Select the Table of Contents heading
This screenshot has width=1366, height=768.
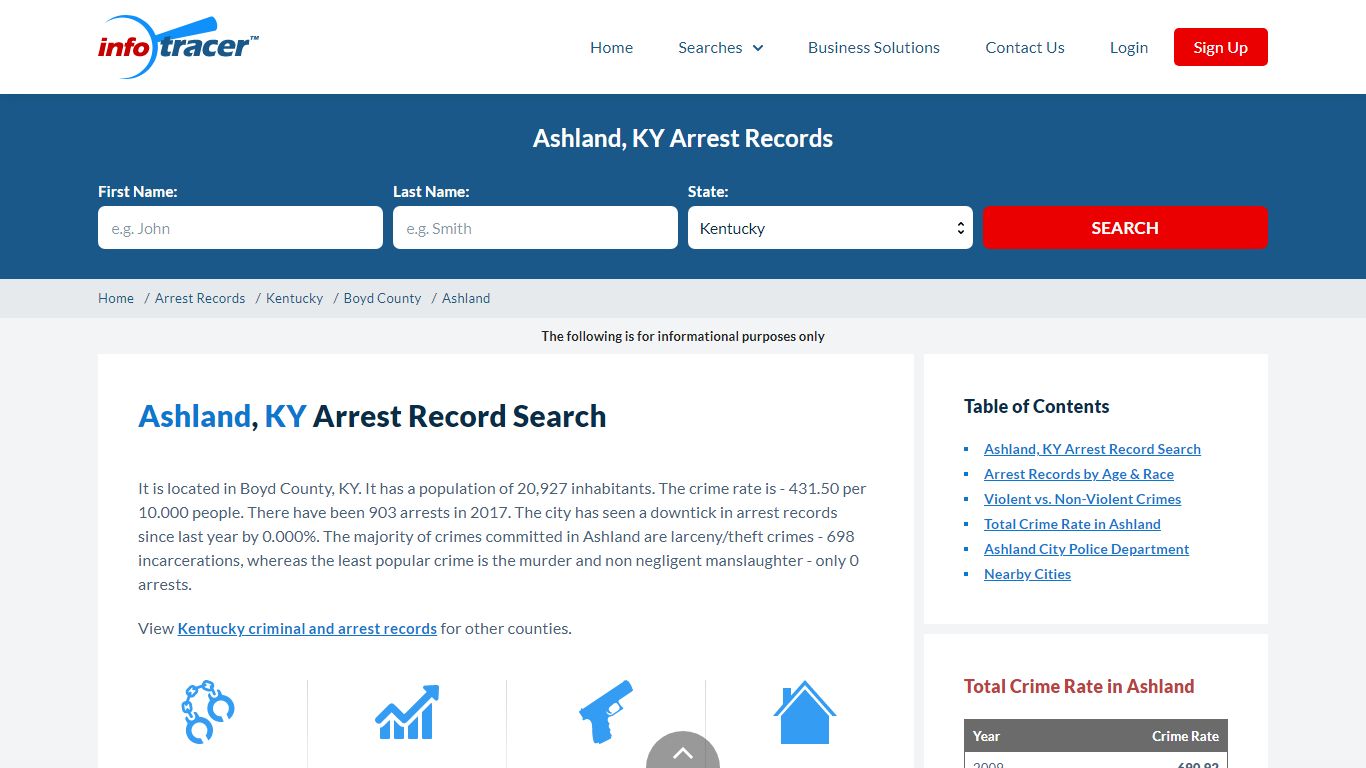tap(1036, 406)
